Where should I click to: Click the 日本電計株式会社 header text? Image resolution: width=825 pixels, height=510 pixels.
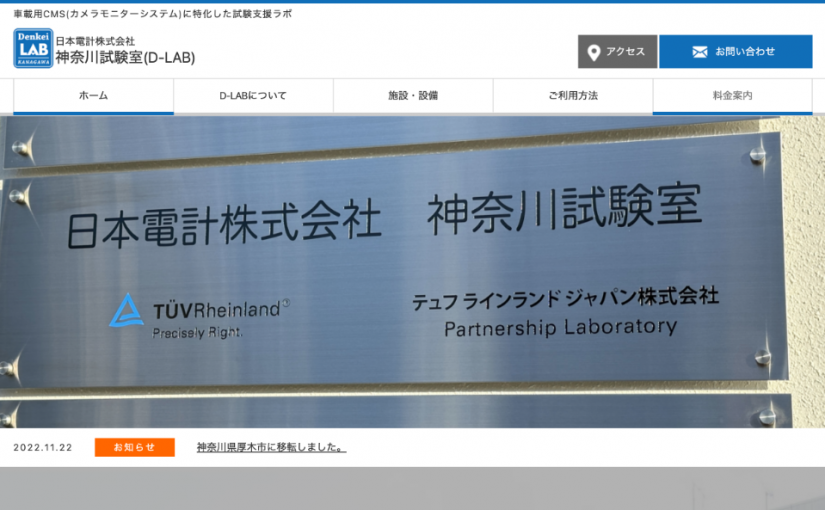click(95, 41)
